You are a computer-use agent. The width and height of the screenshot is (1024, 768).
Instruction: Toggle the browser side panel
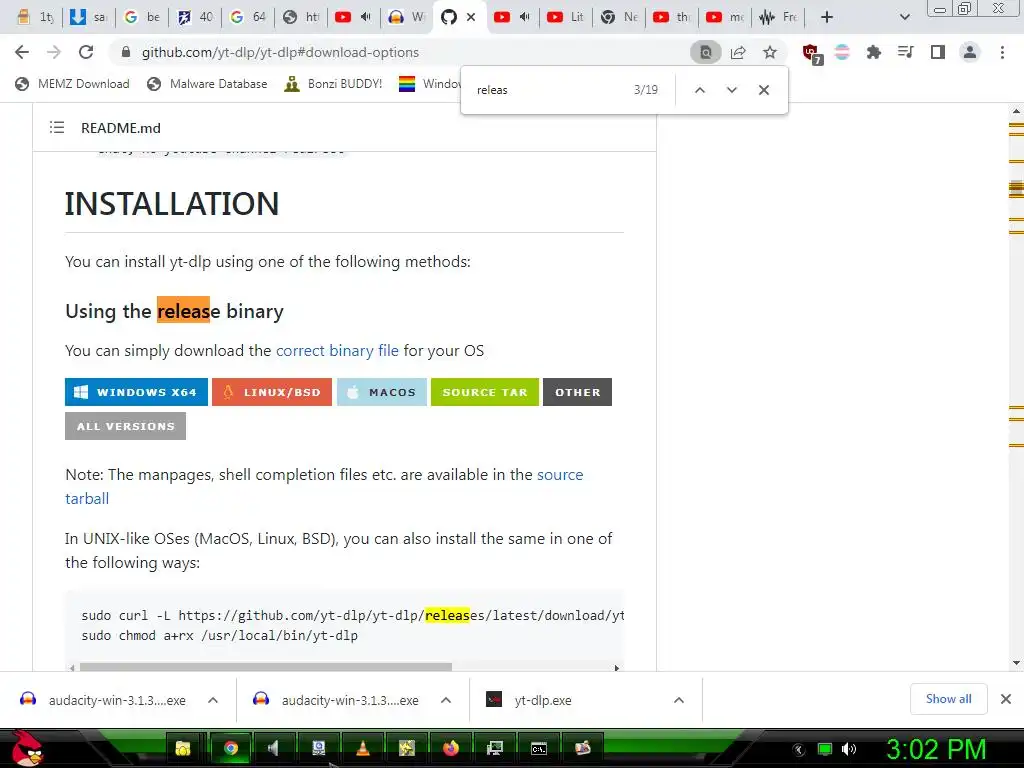938,52
